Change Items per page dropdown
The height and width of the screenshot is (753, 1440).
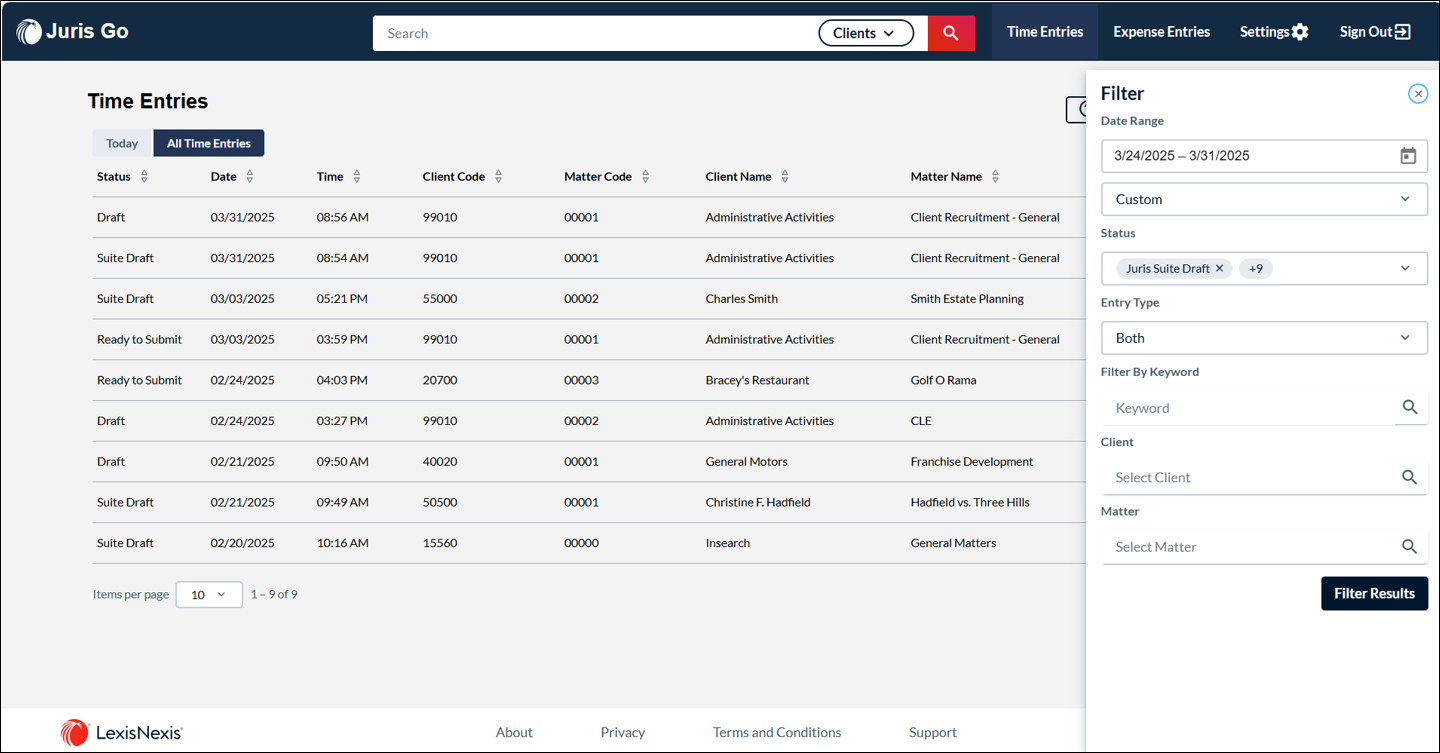click(209, 595)
